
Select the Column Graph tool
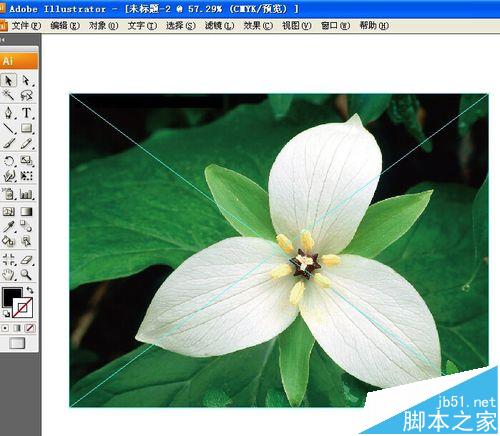pos(27,194)
